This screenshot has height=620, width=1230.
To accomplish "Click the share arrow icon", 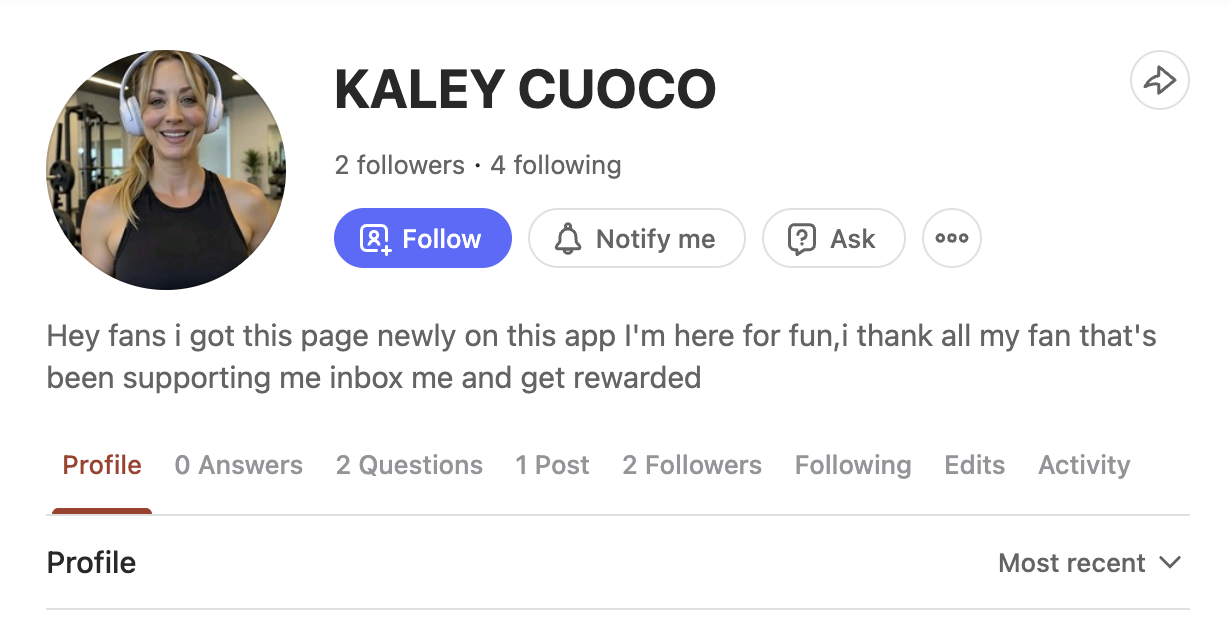I will pos(1159,81).
